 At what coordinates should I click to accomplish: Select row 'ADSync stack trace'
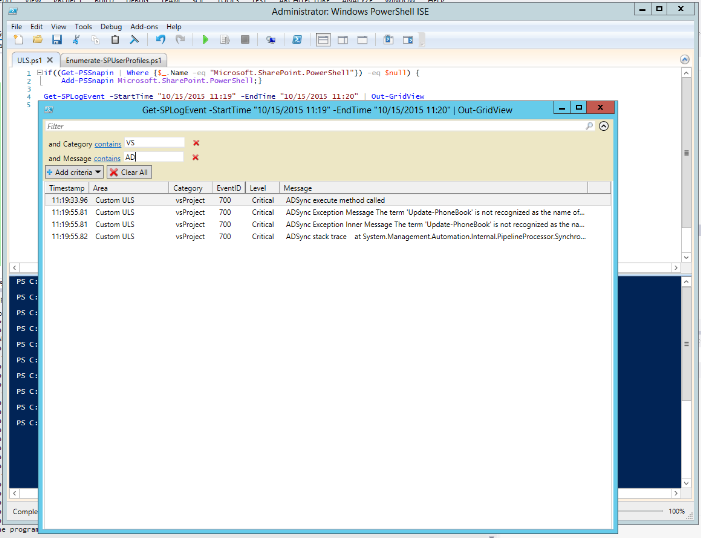[328, 236]
